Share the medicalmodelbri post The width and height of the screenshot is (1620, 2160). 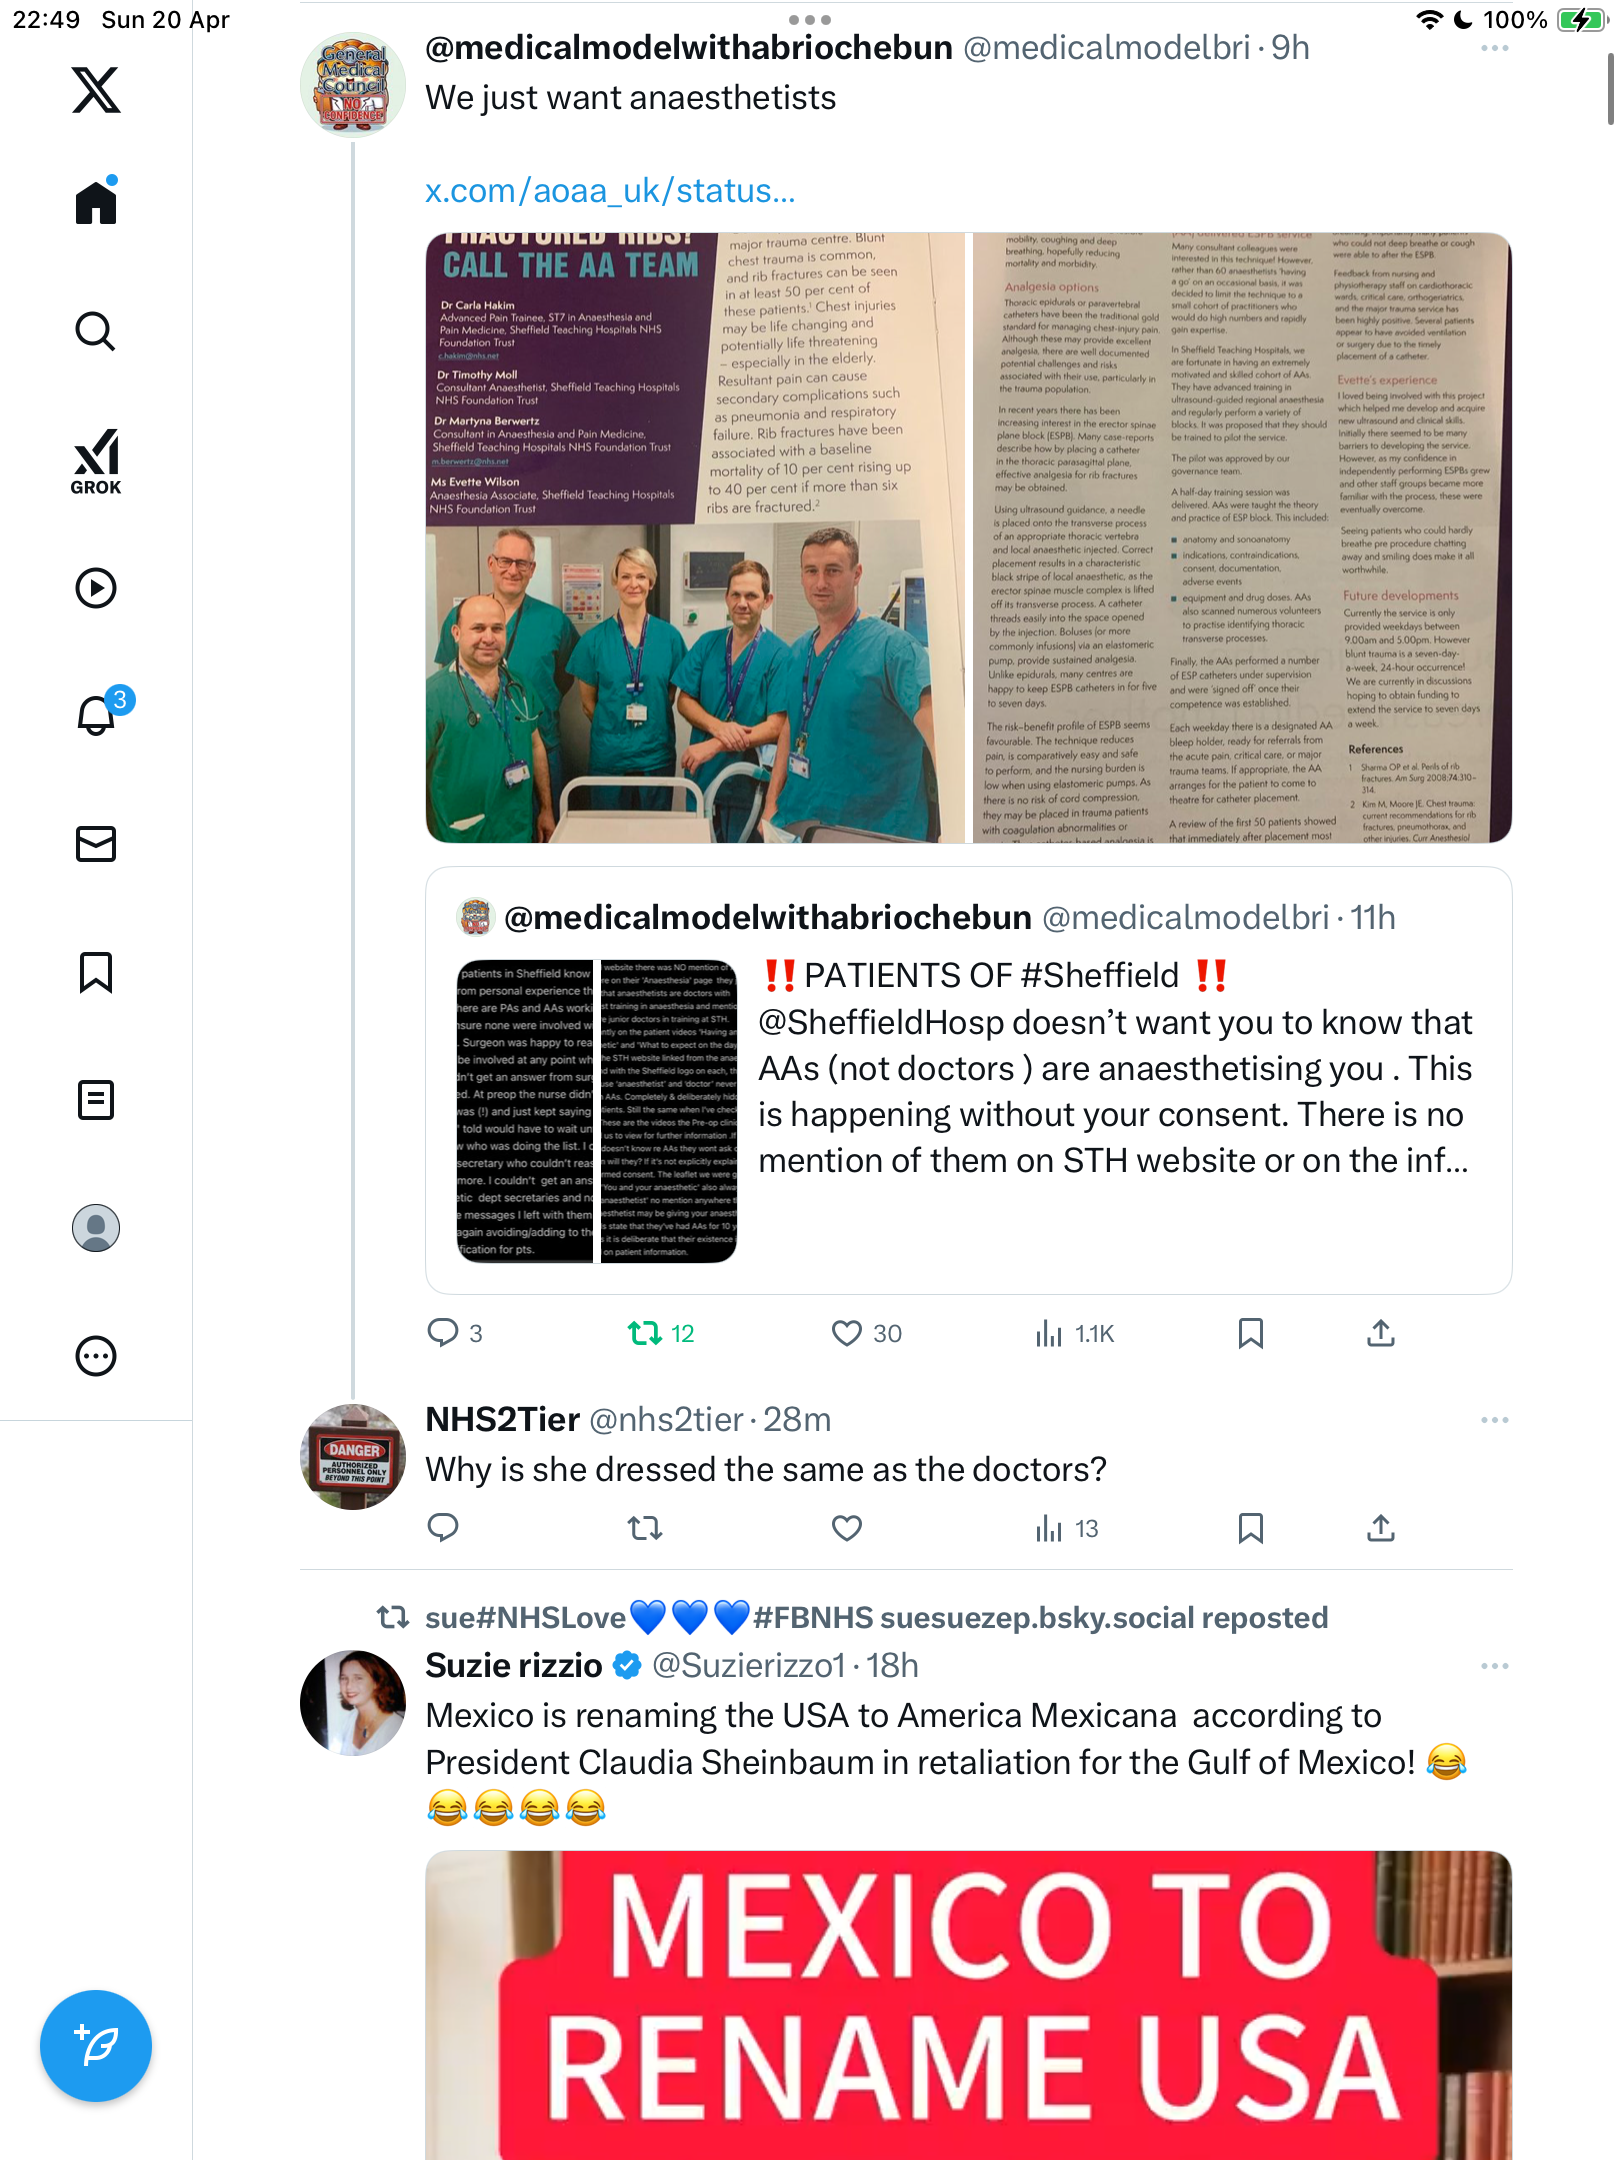tap(1381, 1333)
